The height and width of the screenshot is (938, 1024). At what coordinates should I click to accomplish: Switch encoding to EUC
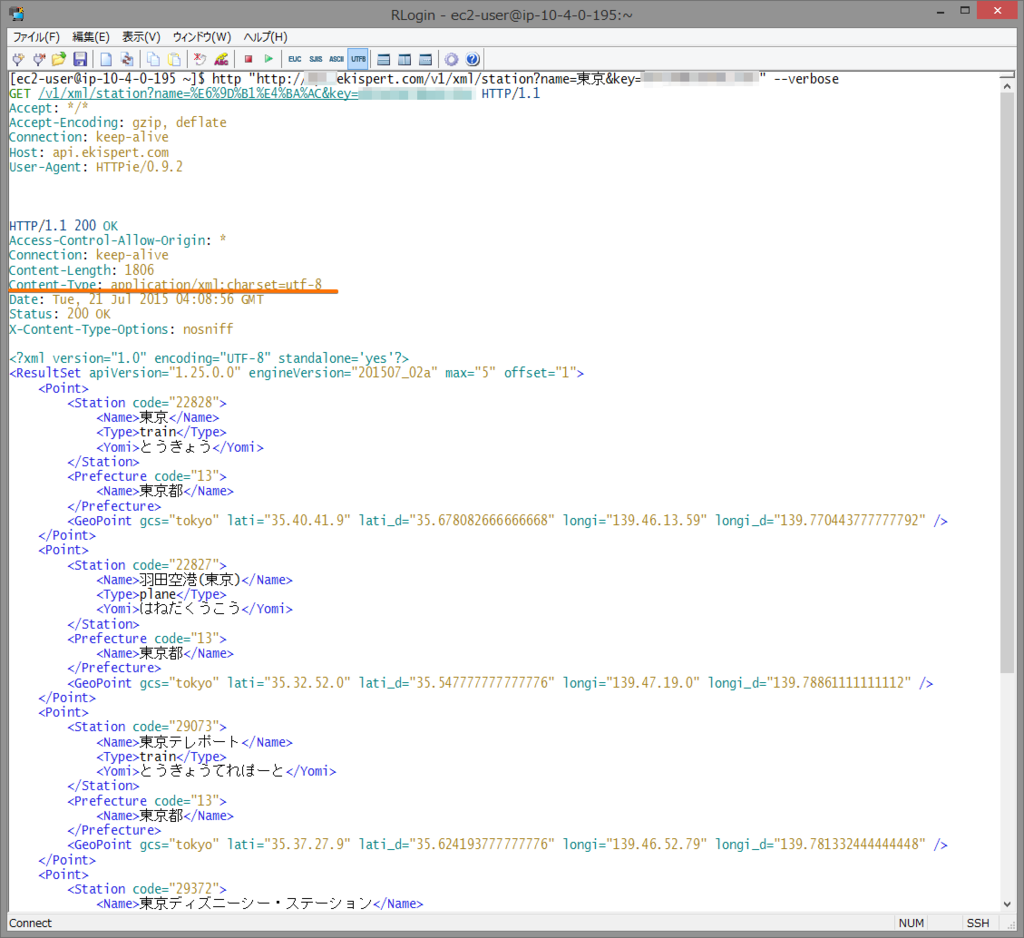click(x=295, y=59)
